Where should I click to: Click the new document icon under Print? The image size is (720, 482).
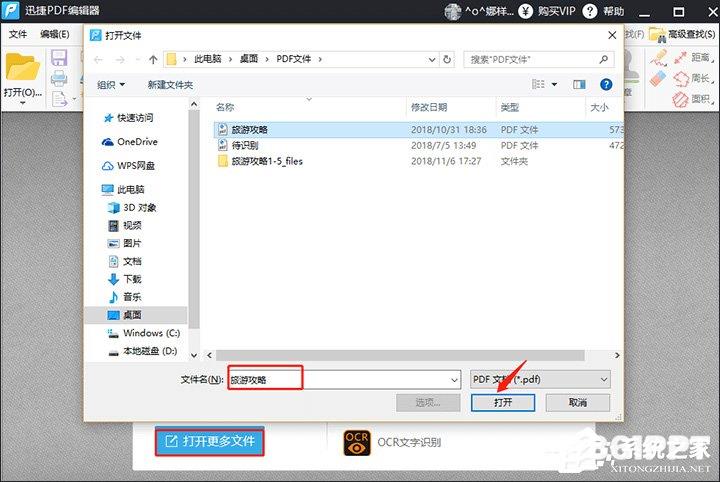click(x=59, y=99)
